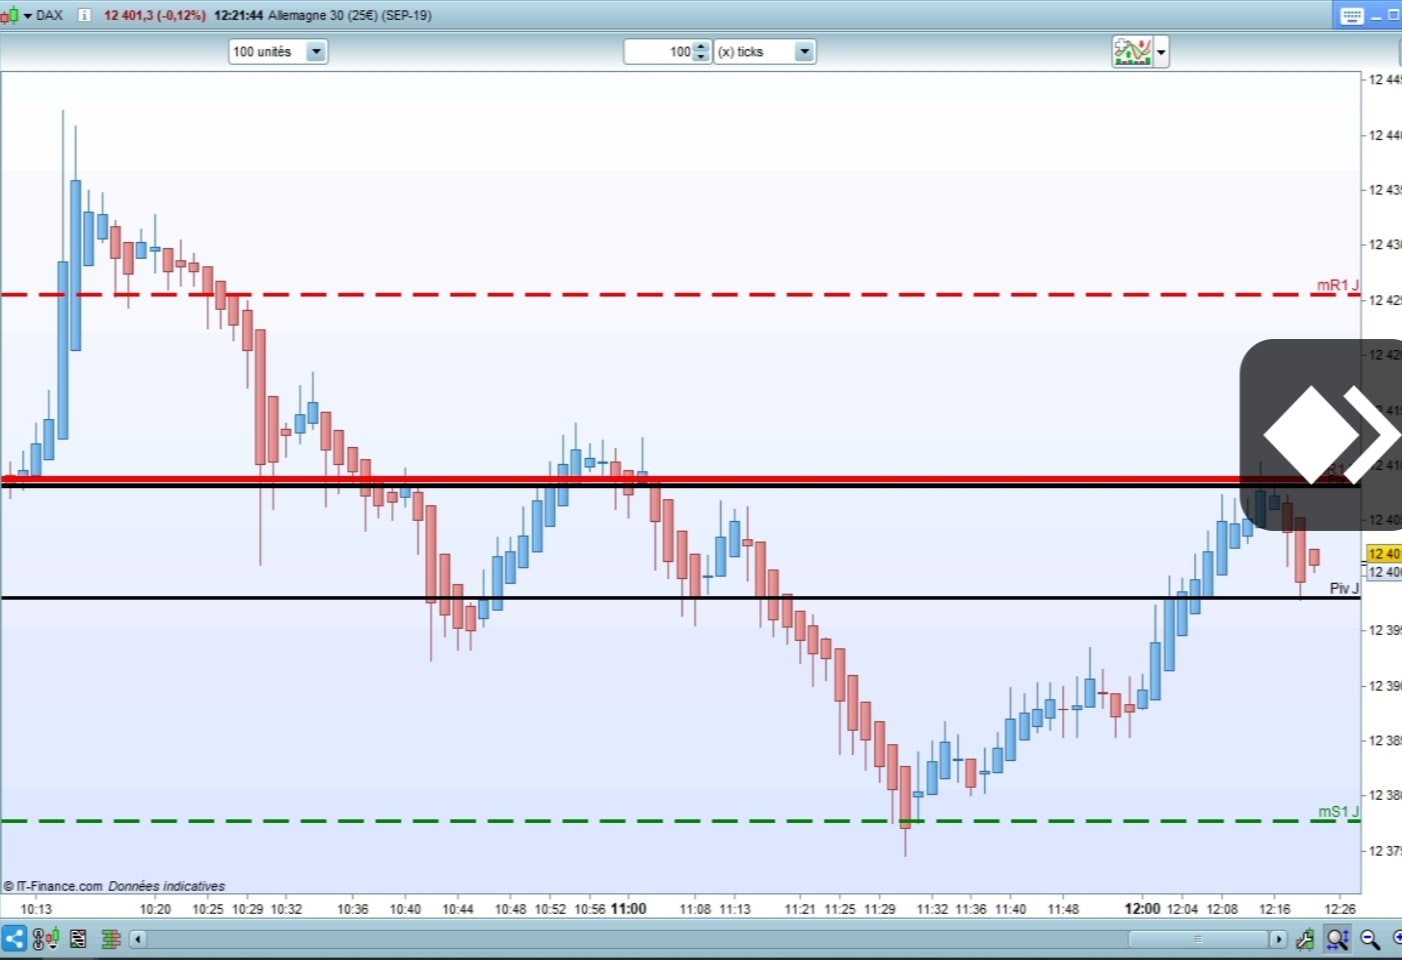Click the partially visible icon after zoom-out
The width and height of the screenshot is (1402, 960).
[1396, 938]
